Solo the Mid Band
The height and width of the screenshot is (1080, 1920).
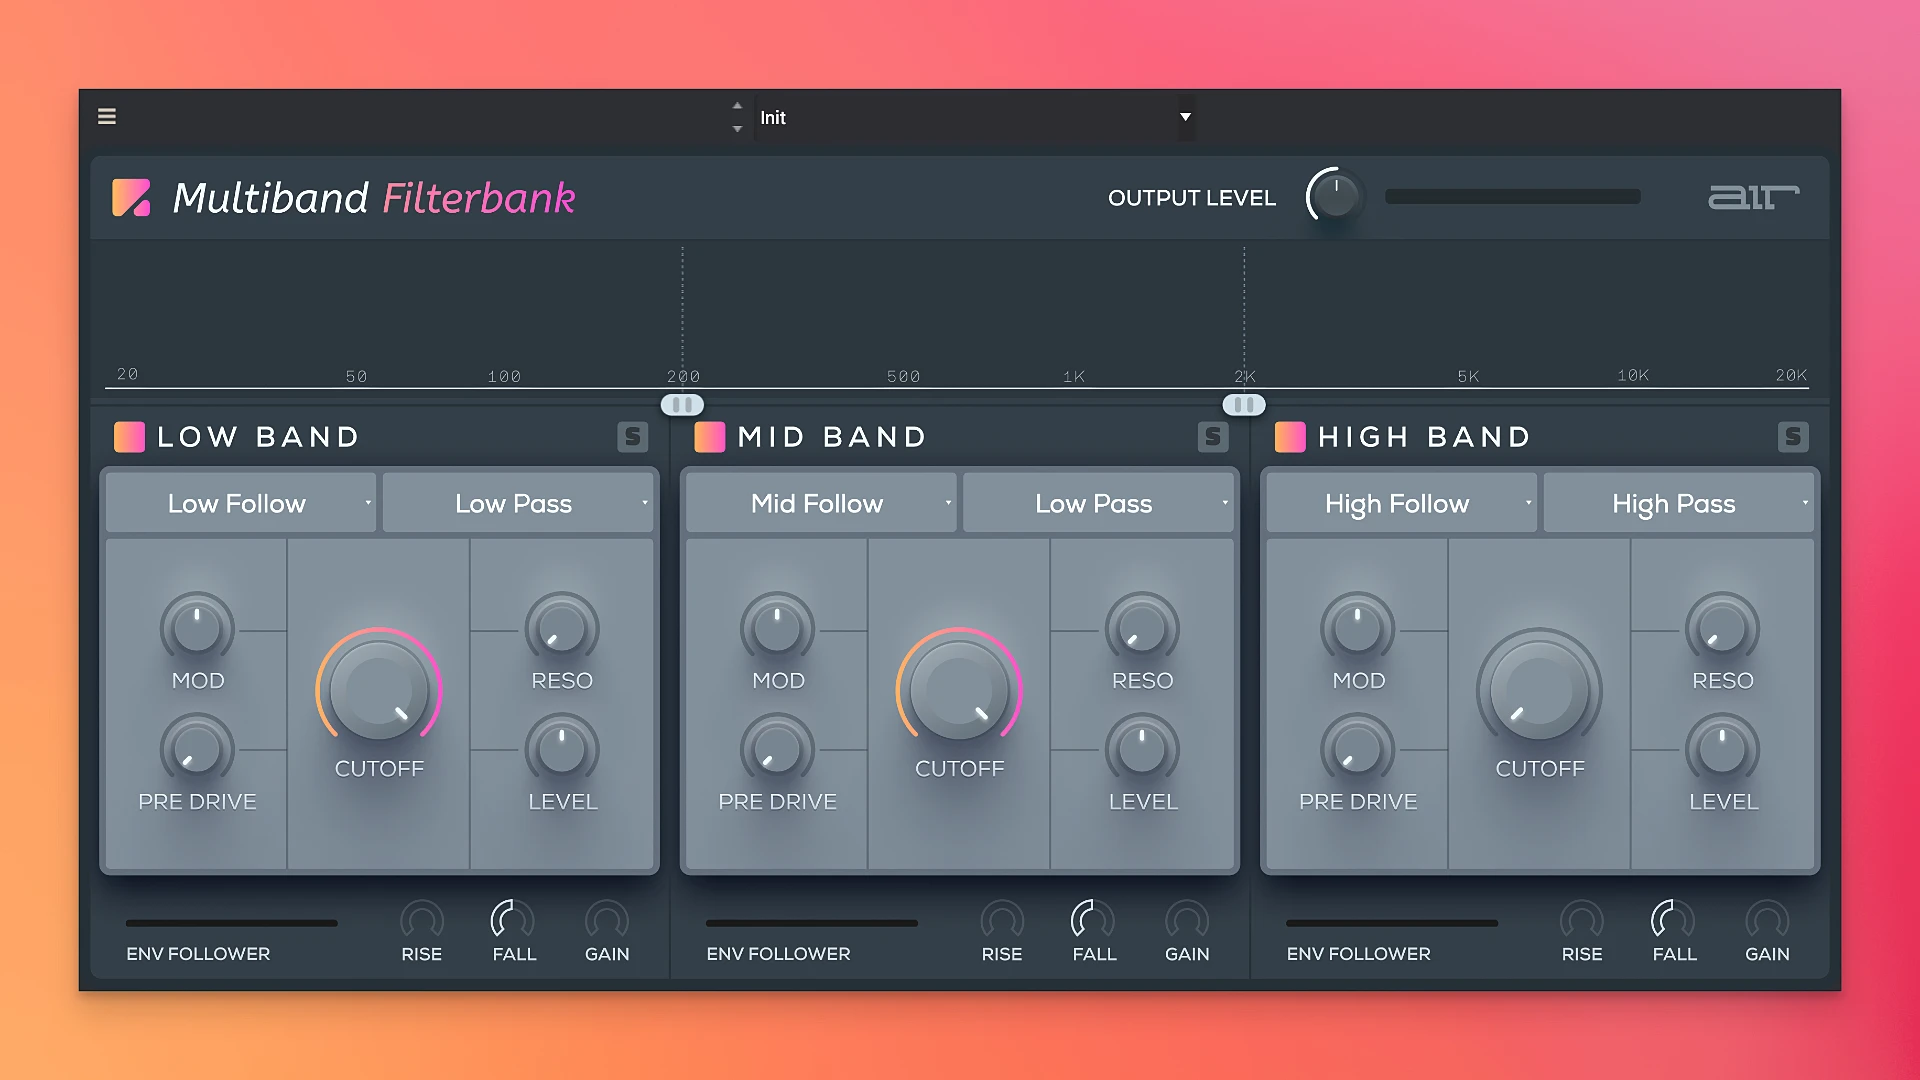click(1213, 437)
